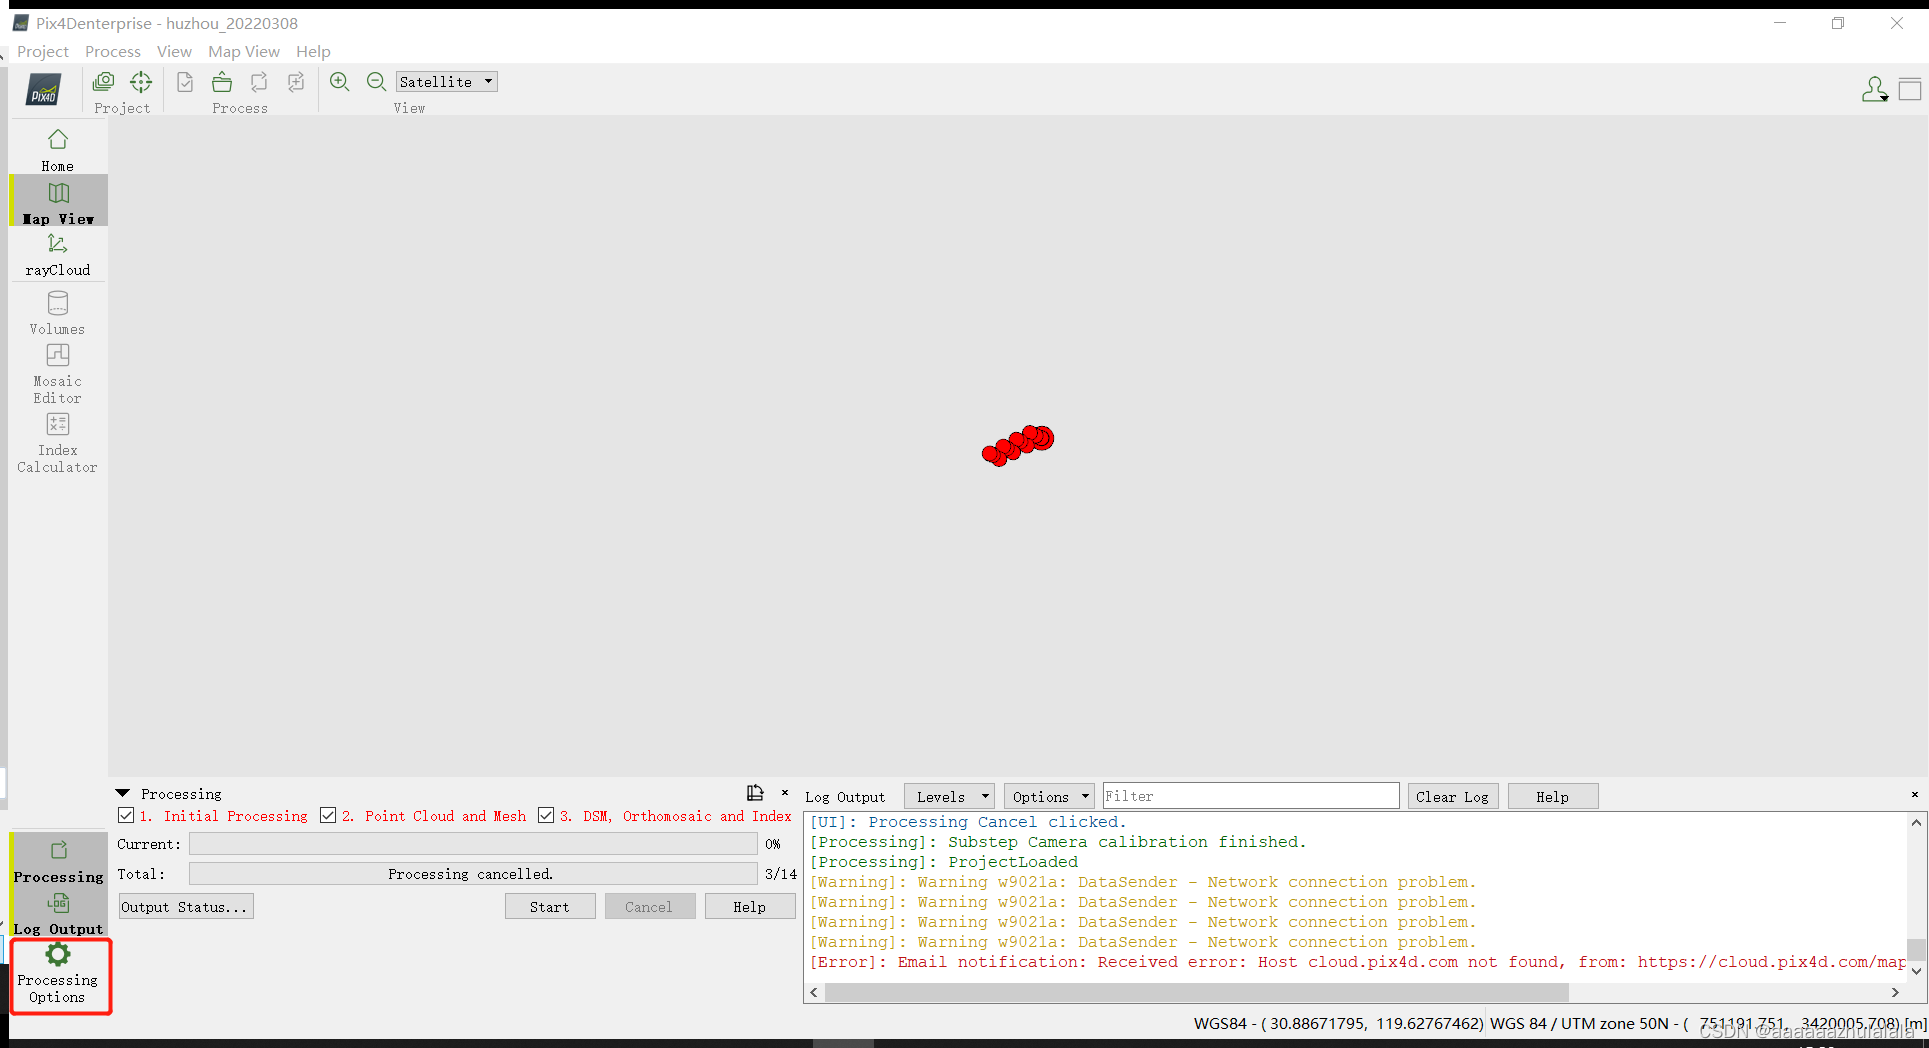Open the Satellite map type dropdown
This screenshot has width=1929, height=1048.
click(446, 82)
